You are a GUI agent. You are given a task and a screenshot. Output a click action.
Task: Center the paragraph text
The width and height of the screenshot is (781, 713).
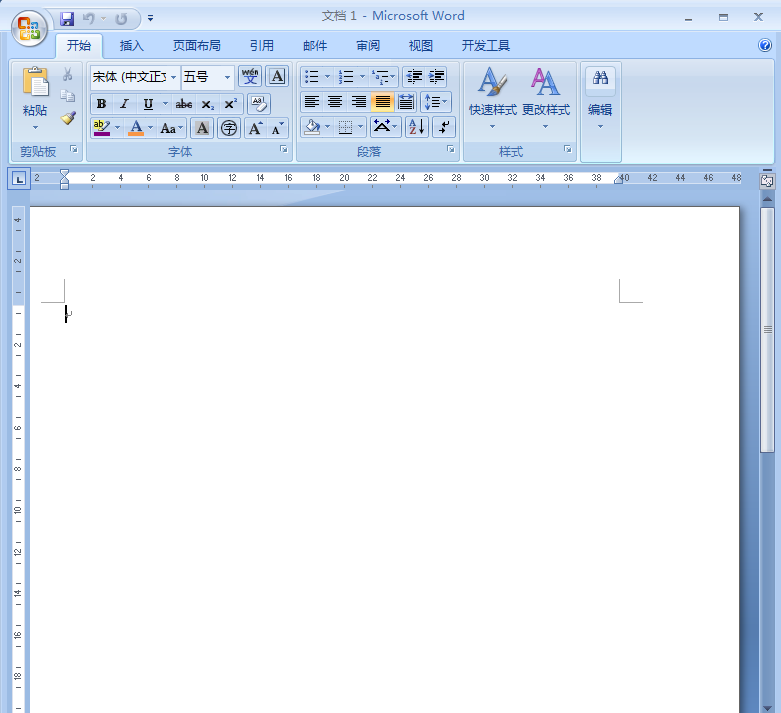[335, 102]
